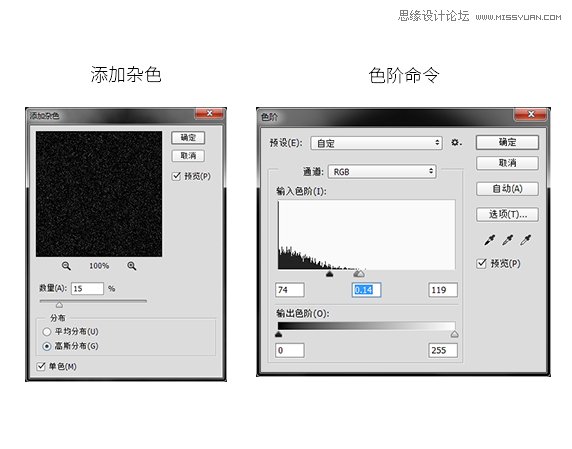Zoom in the Add Noise preview
The image size is (572, 449).
pyautogui.click(x=132, y=266)
